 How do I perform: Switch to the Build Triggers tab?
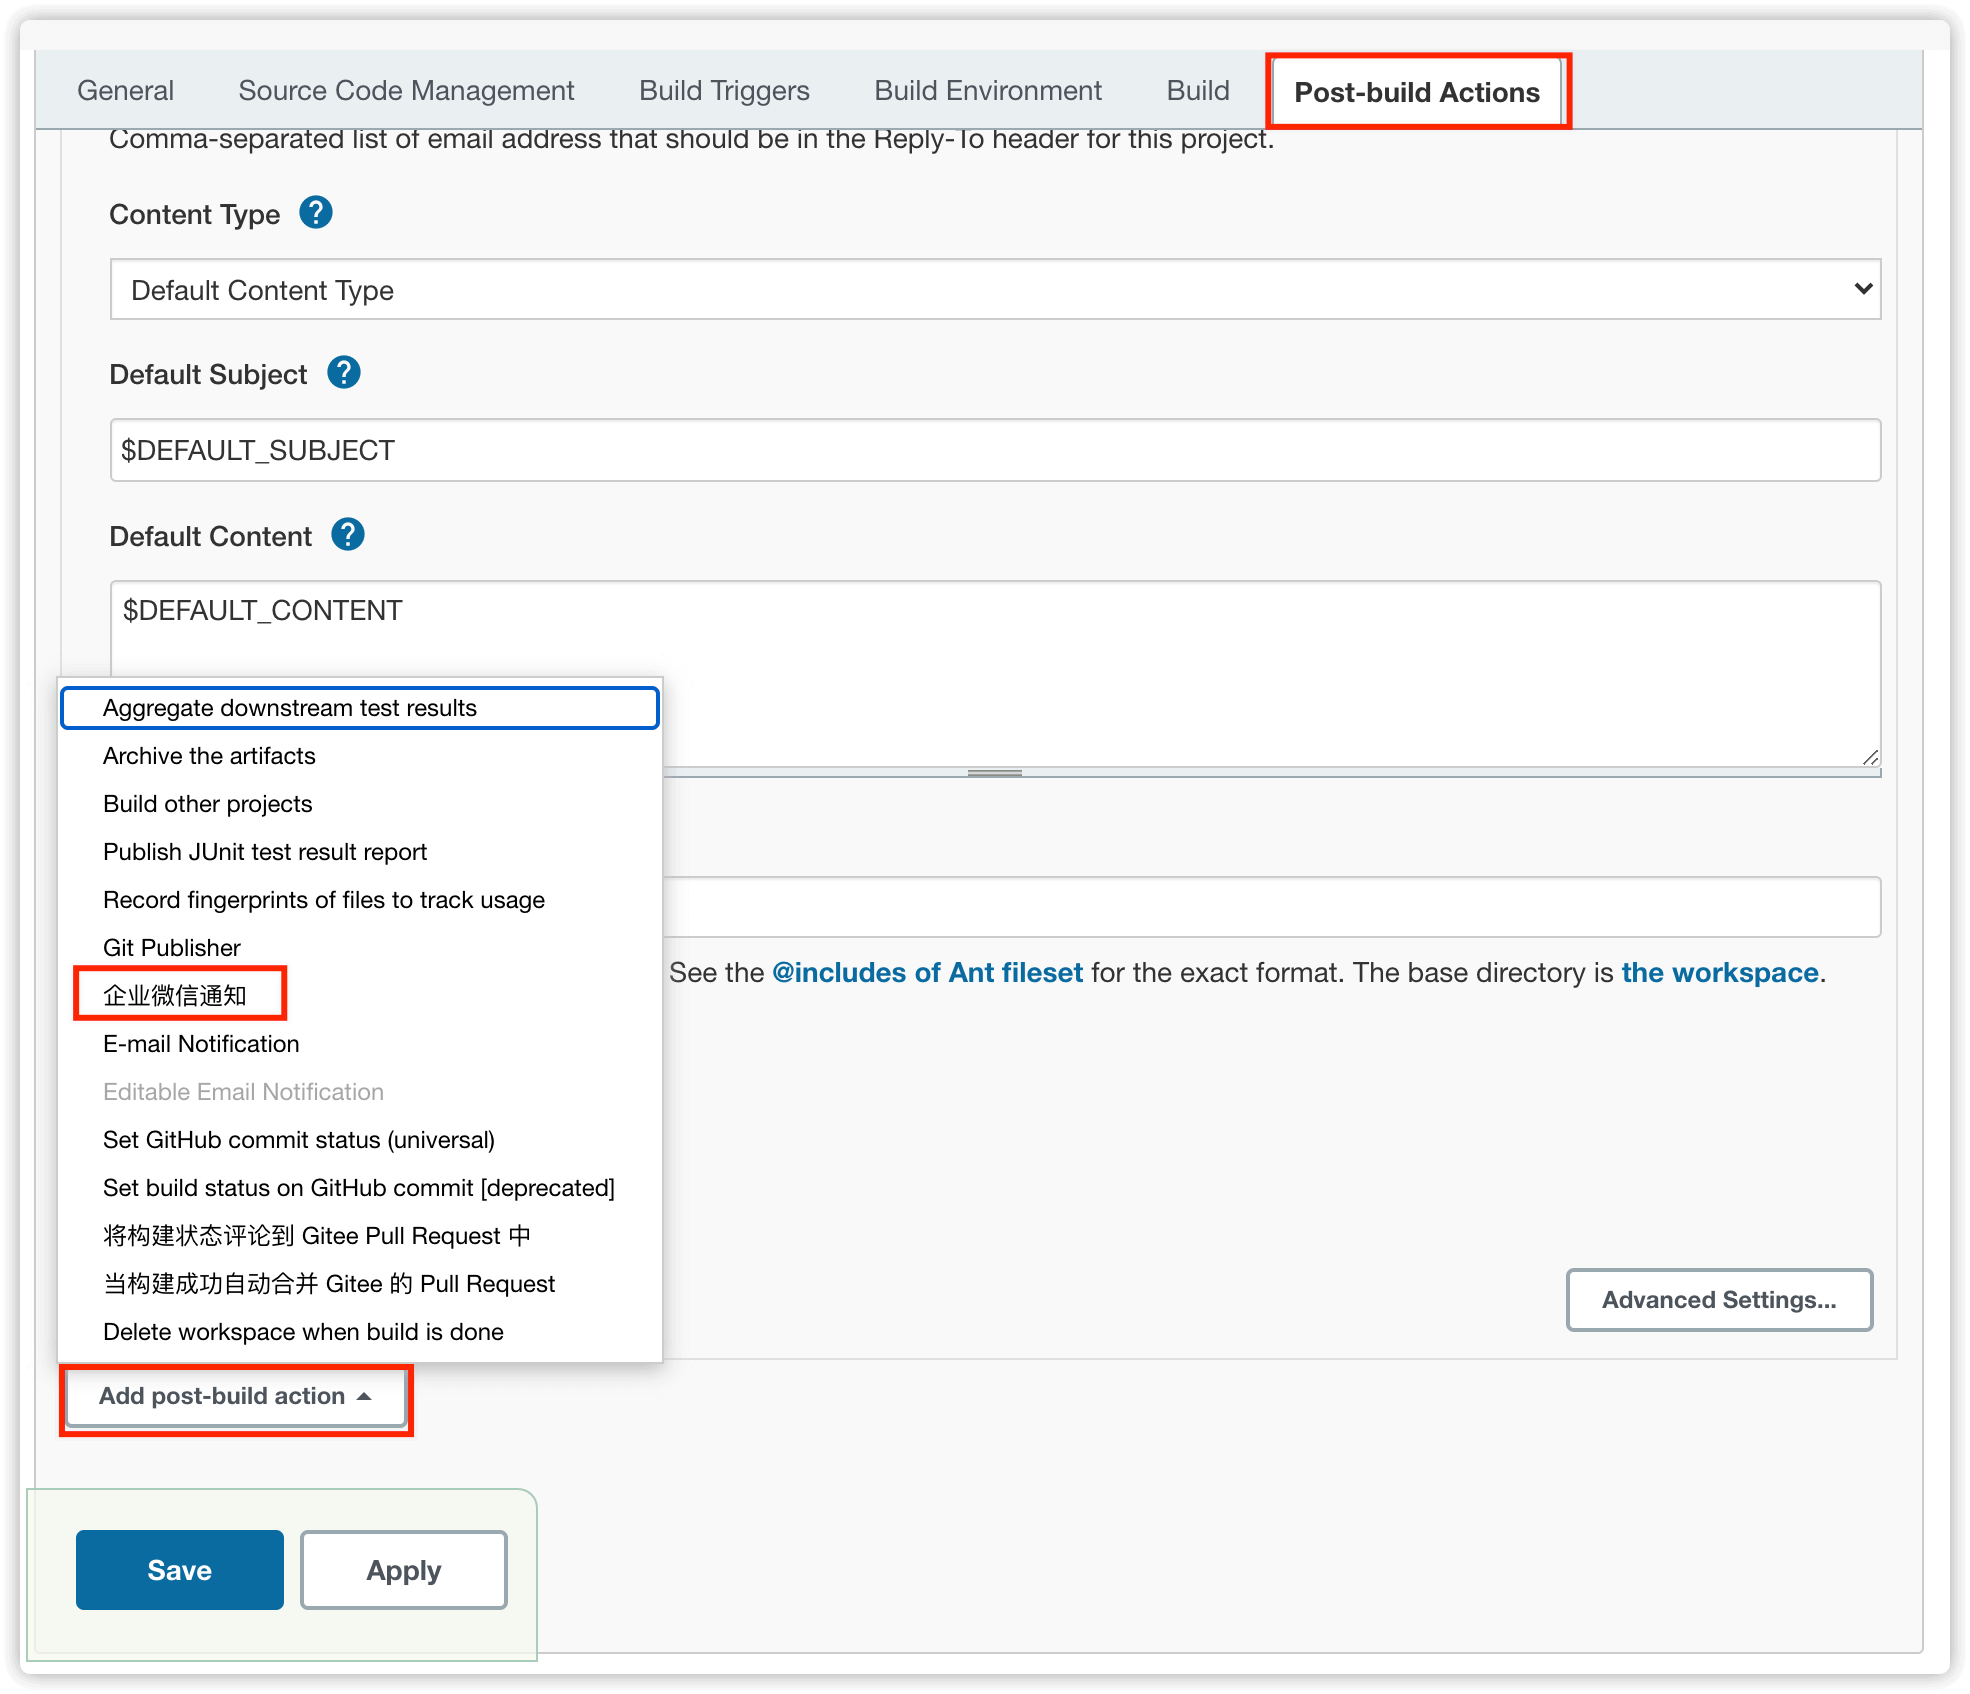pos(724,91)
